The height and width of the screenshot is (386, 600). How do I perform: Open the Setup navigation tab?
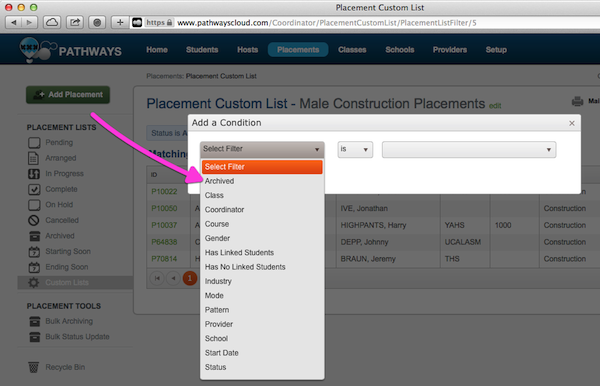[x=496, y=50]
